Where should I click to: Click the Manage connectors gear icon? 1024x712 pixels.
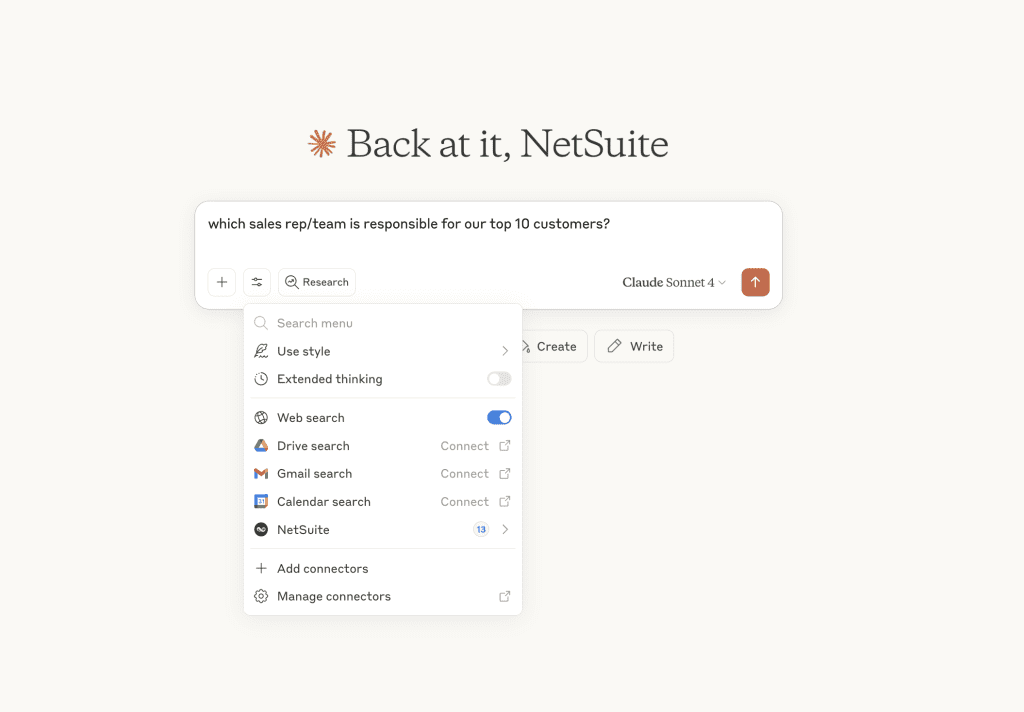tap(262, 596)
